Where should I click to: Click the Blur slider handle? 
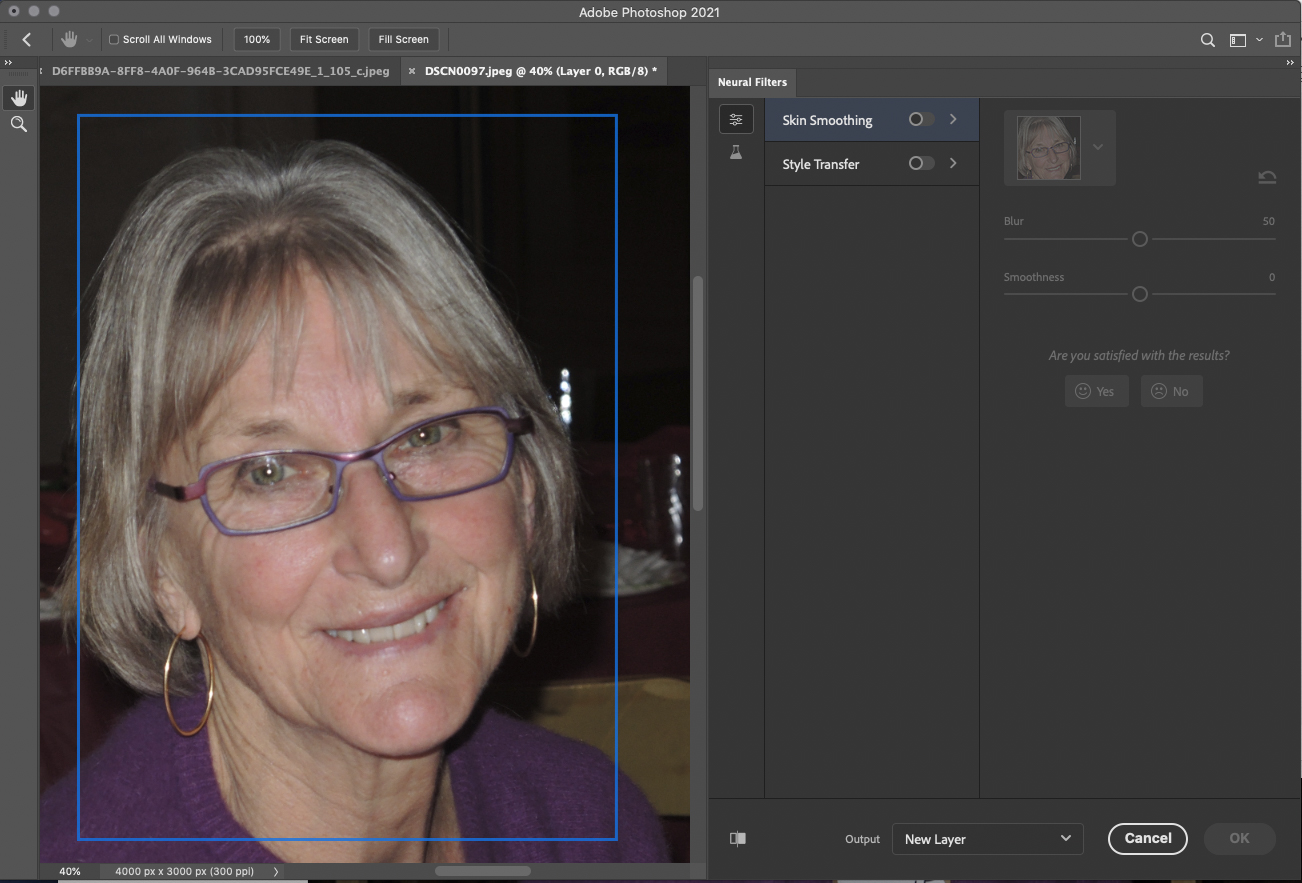[1139, 239]
